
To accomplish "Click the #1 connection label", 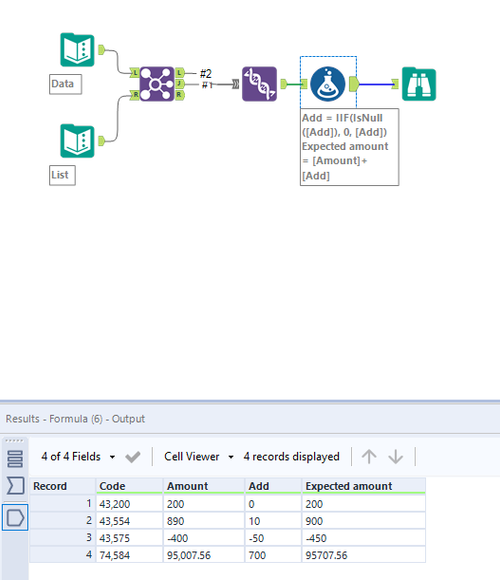I will tap(207, 85).
